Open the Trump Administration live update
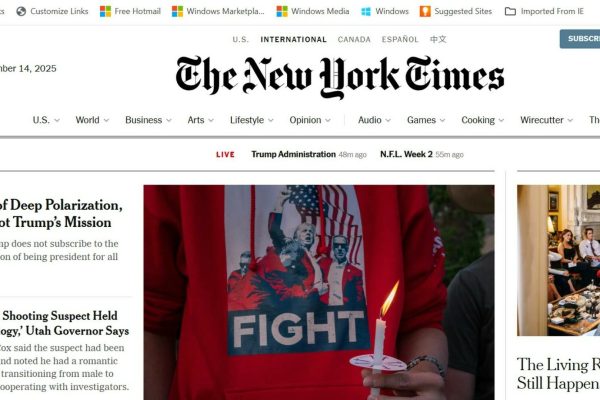Image resolution: width=600 pixels, height=400 pixels. click(x=293, y=154)
